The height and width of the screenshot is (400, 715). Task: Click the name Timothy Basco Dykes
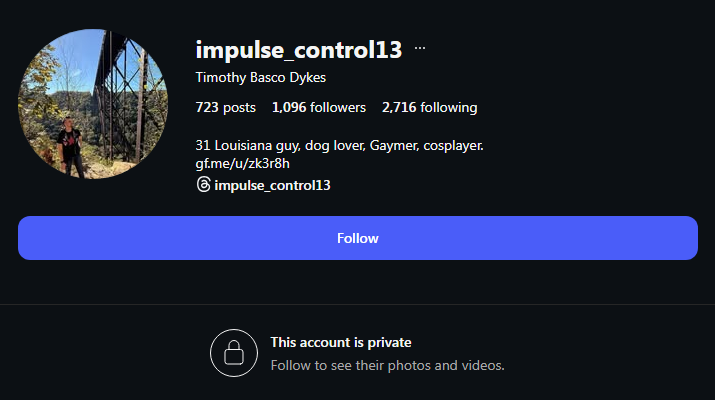pos(261,78)
